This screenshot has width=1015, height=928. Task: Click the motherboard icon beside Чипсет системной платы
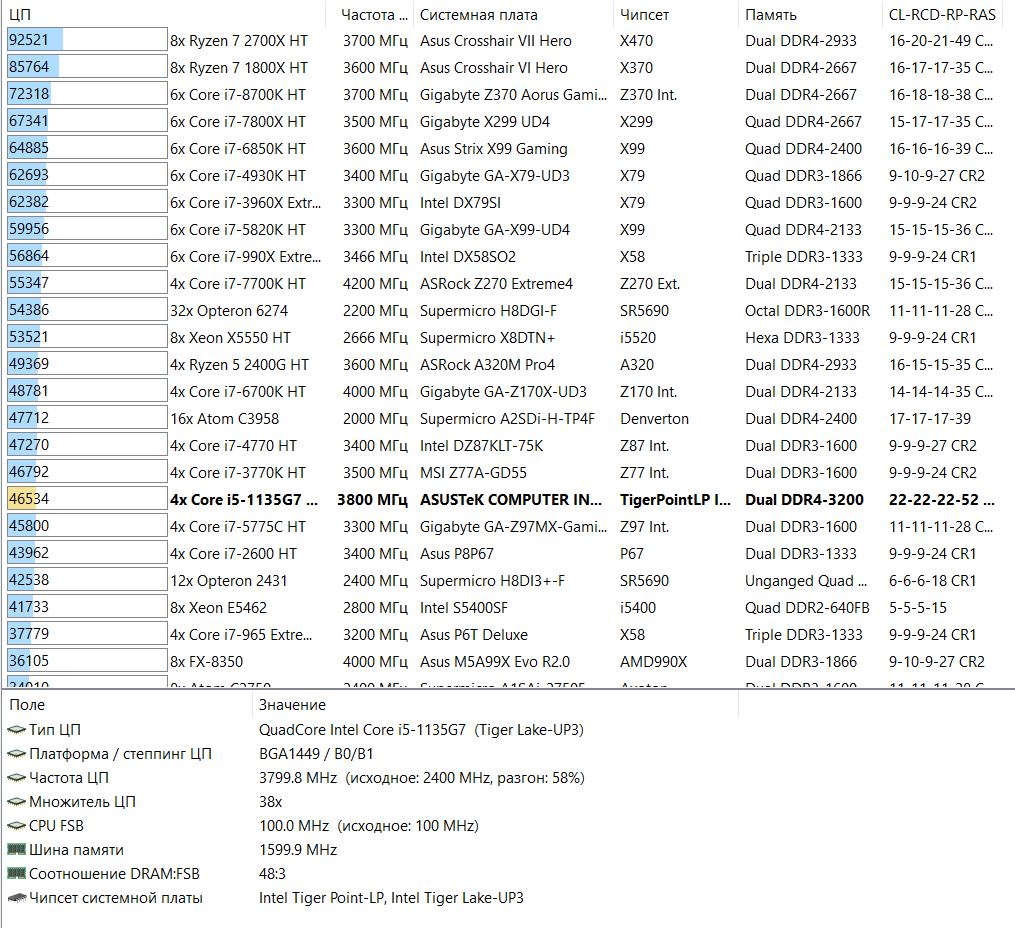[16, 898]
